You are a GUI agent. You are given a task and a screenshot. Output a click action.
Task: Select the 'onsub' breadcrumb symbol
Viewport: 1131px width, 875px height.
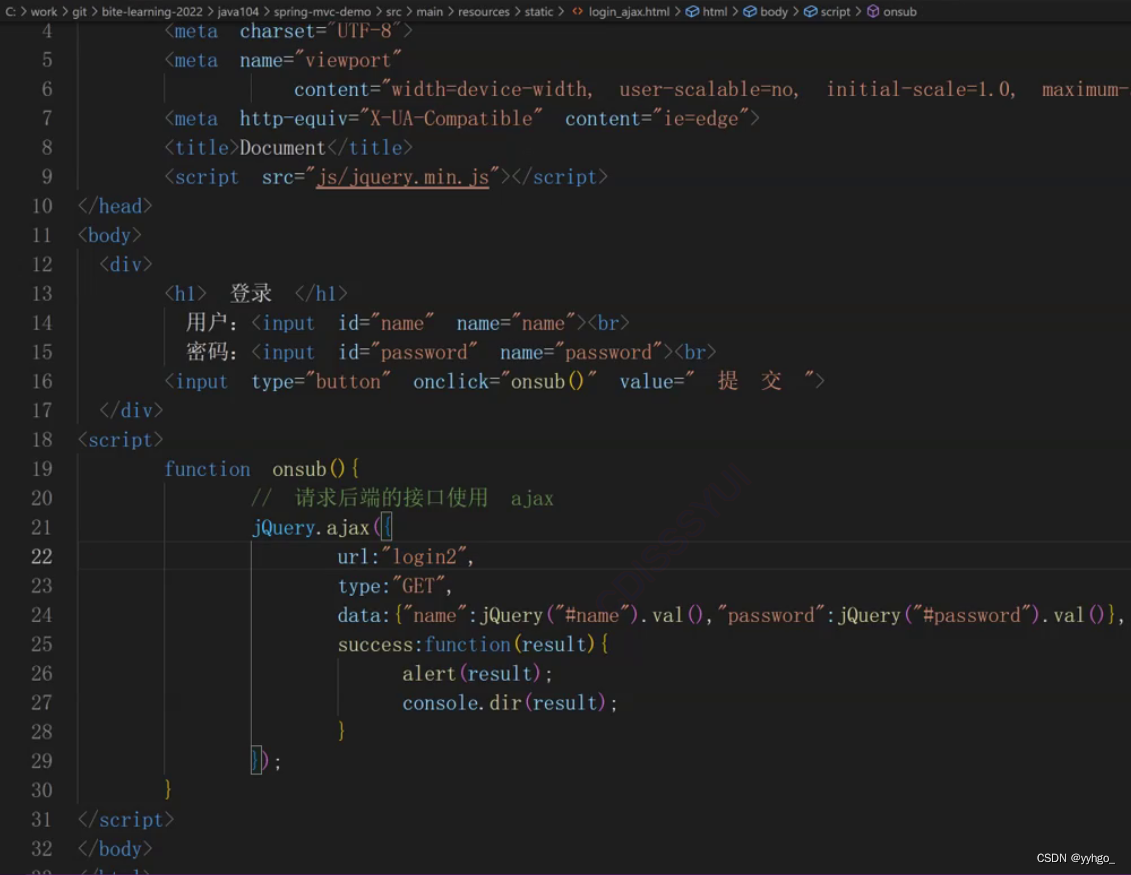coord(900,12)
